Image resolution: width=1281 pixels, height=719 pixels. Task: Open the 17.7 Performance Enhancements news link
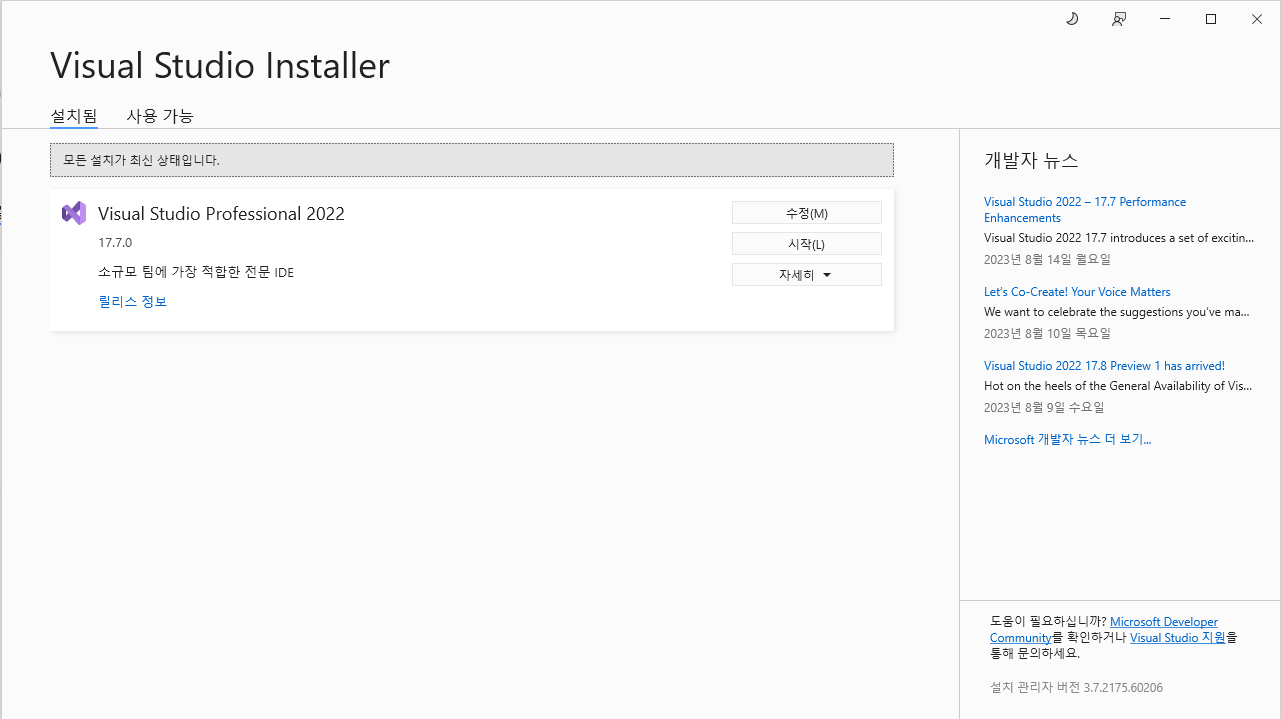[x=1085, y=210]
